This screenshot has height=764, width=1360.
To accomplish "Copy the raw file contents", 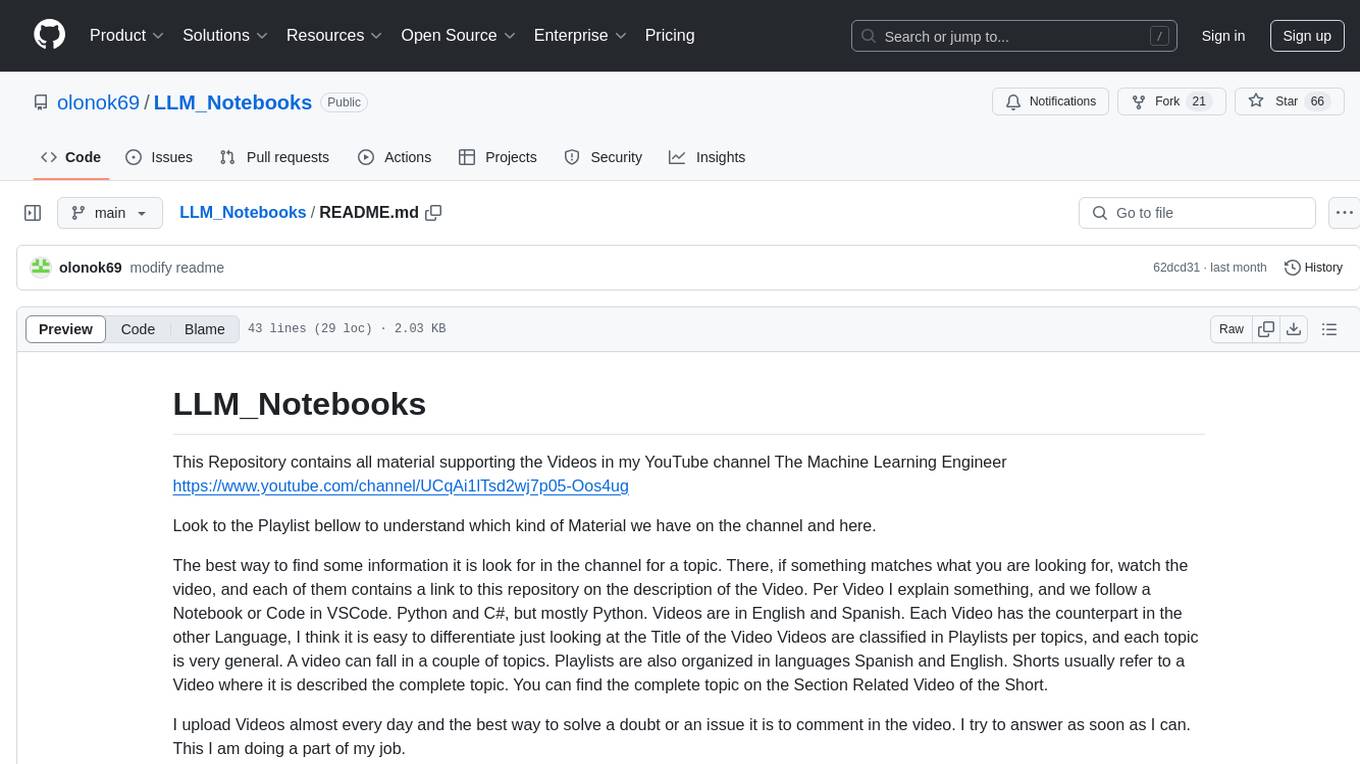I will click(1266, 329).
